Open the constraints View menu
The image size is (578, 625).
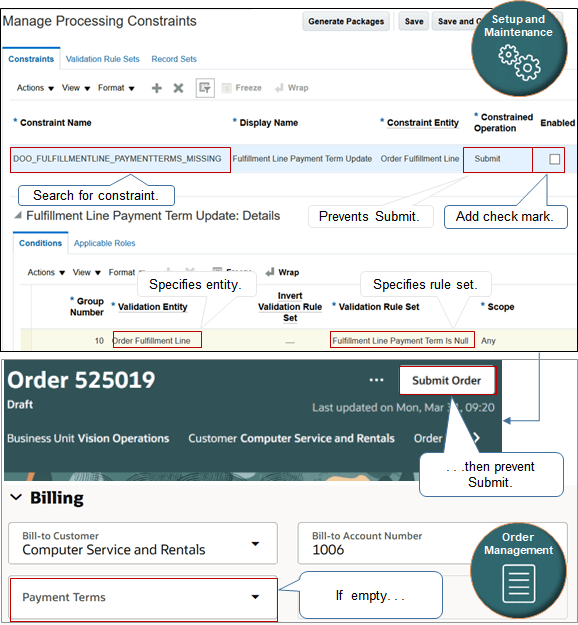coord(76,88)
